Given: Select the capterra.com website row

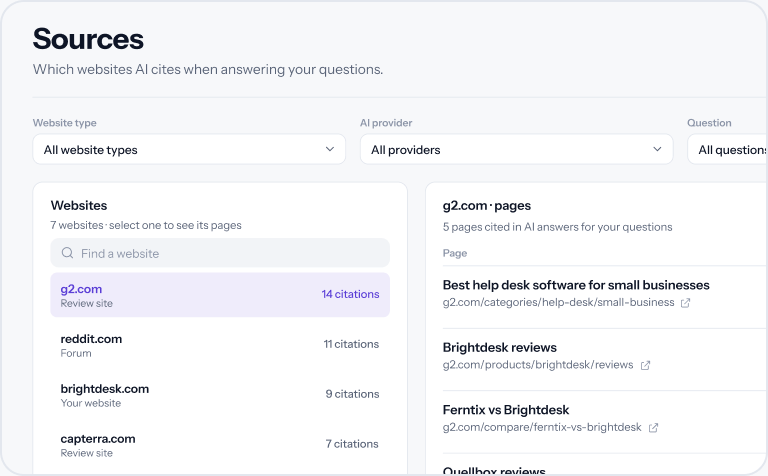Looking at the screenshot, I should pos(220,445).
